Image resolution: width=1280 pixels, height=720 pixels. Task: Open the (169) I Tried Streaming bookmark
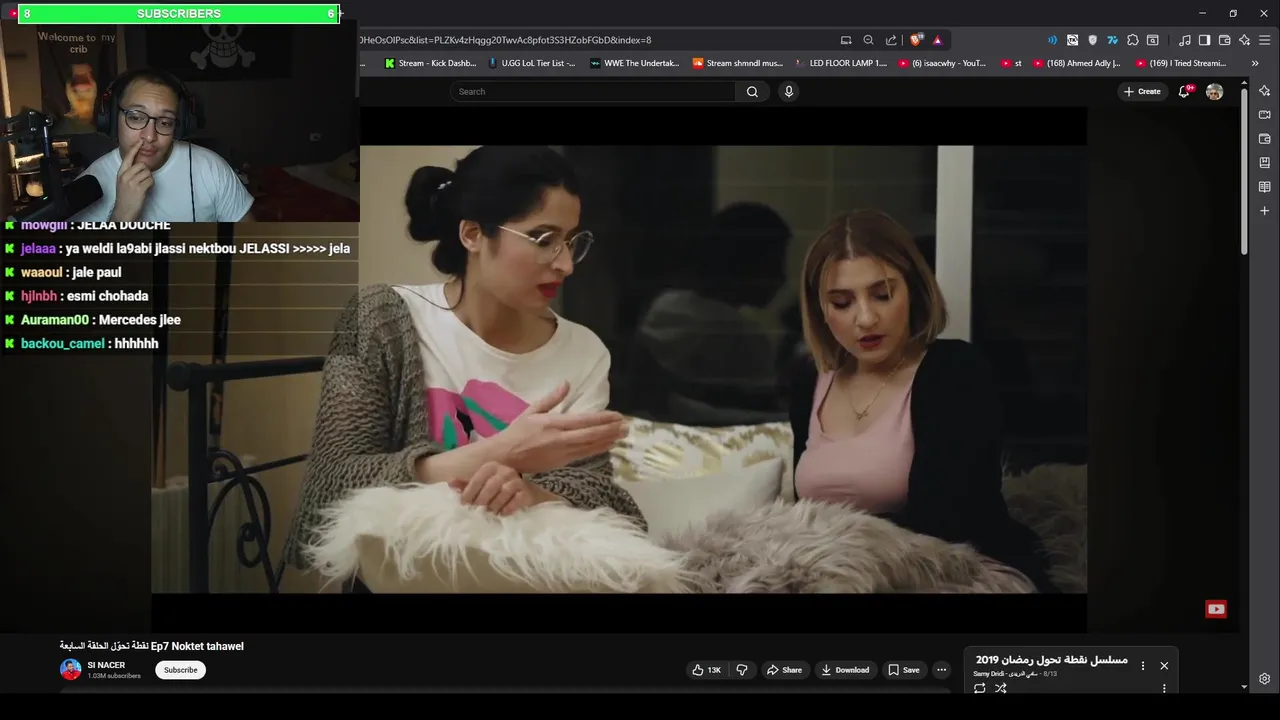[1181, 63]
